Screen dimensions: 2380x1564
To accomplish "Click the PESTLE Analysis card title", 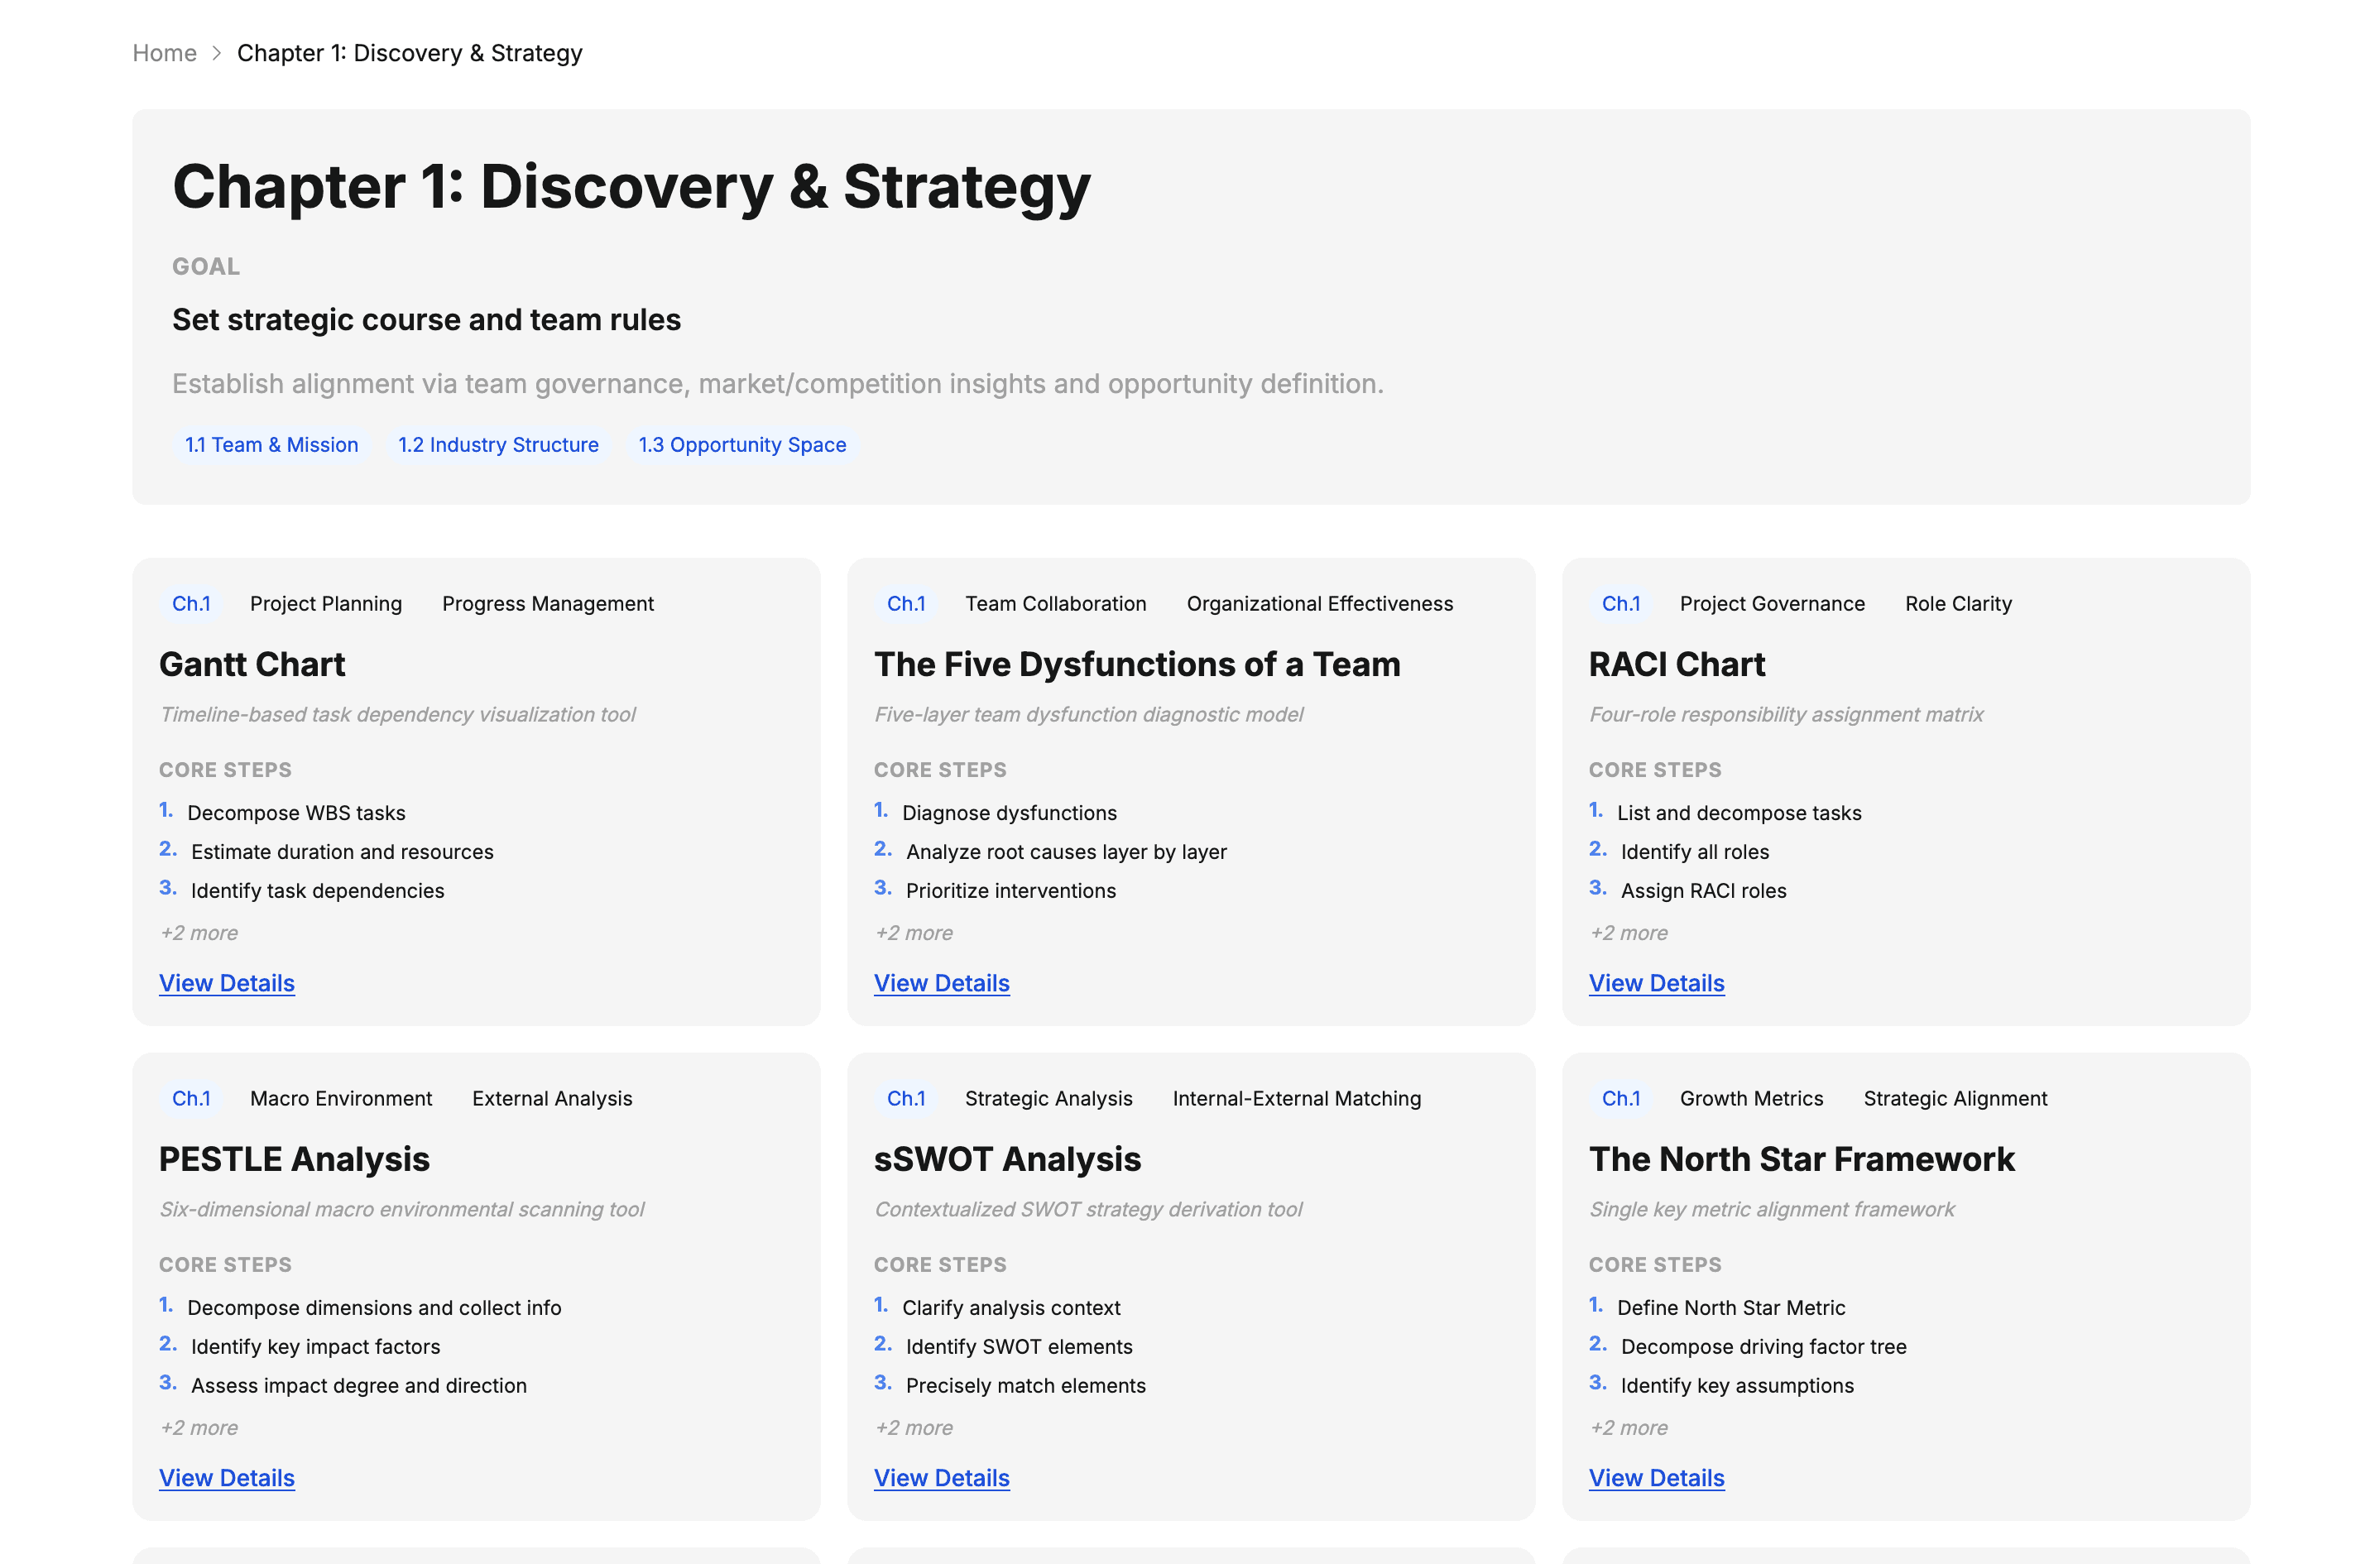I will (294, 1159).
